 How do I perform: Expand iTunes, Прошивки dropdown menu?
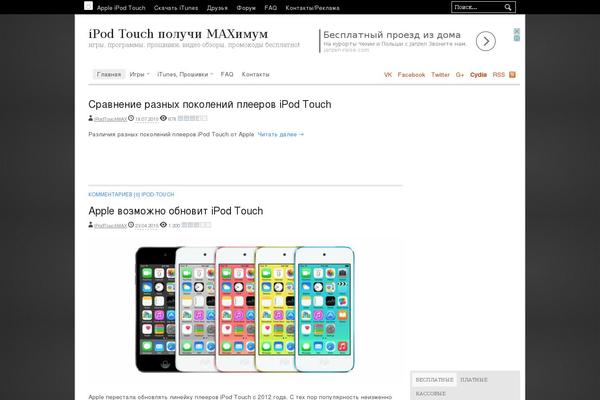tap(185, 74)
